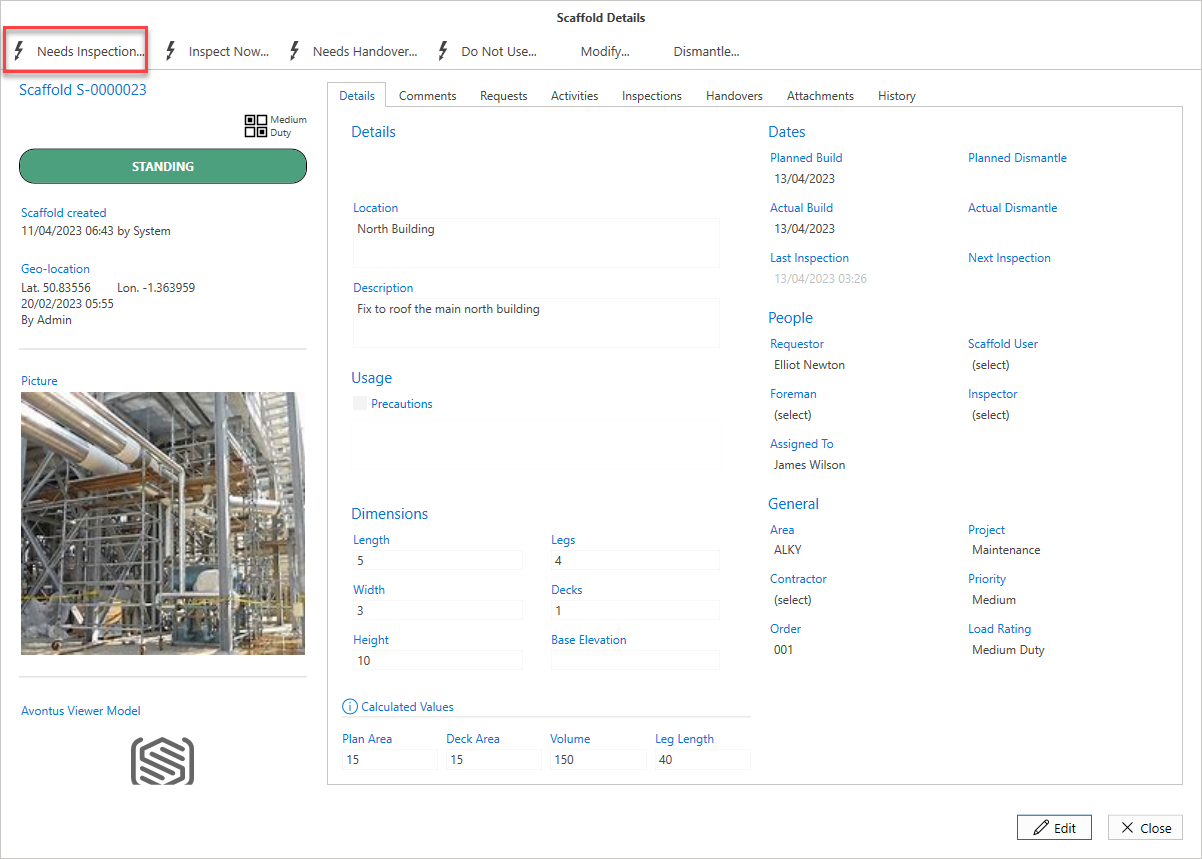Click the Geo-location link
The height and width of the screenshot is (859, 1202).
(55, 269)
